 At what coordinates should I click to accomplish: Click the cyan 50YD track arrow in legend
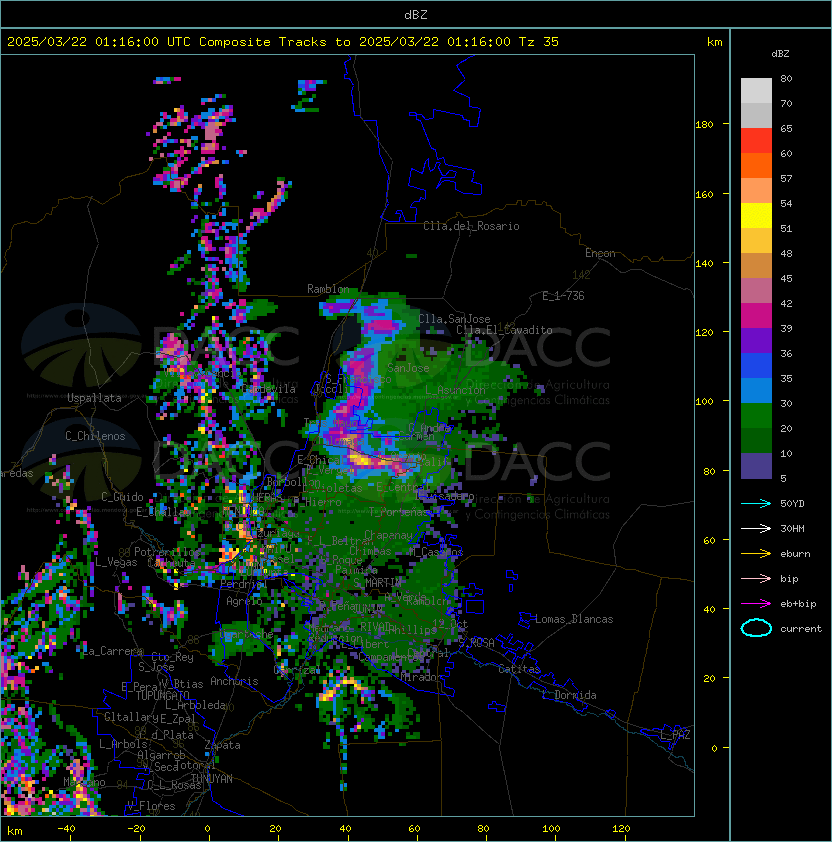(x=756, y=504)
